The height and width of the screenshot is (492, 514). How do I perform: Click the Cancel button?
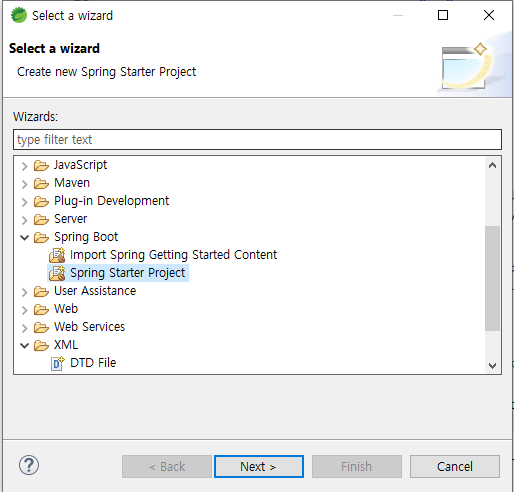click(x=455, y=466)
